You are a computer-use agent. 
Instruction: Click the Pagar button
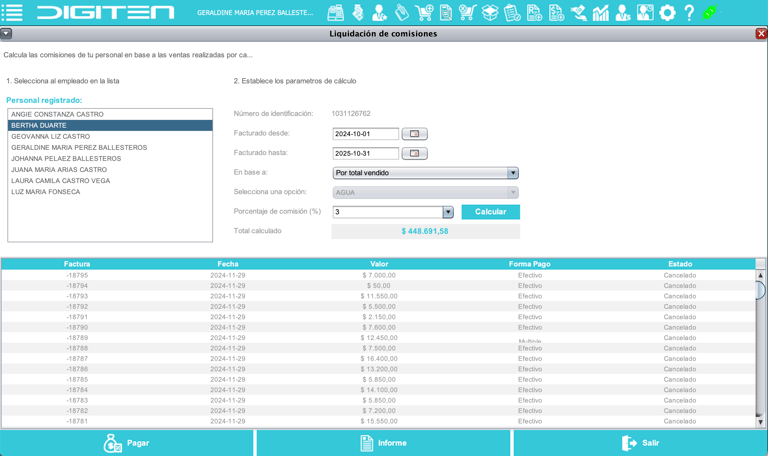[x=127, y=443]
